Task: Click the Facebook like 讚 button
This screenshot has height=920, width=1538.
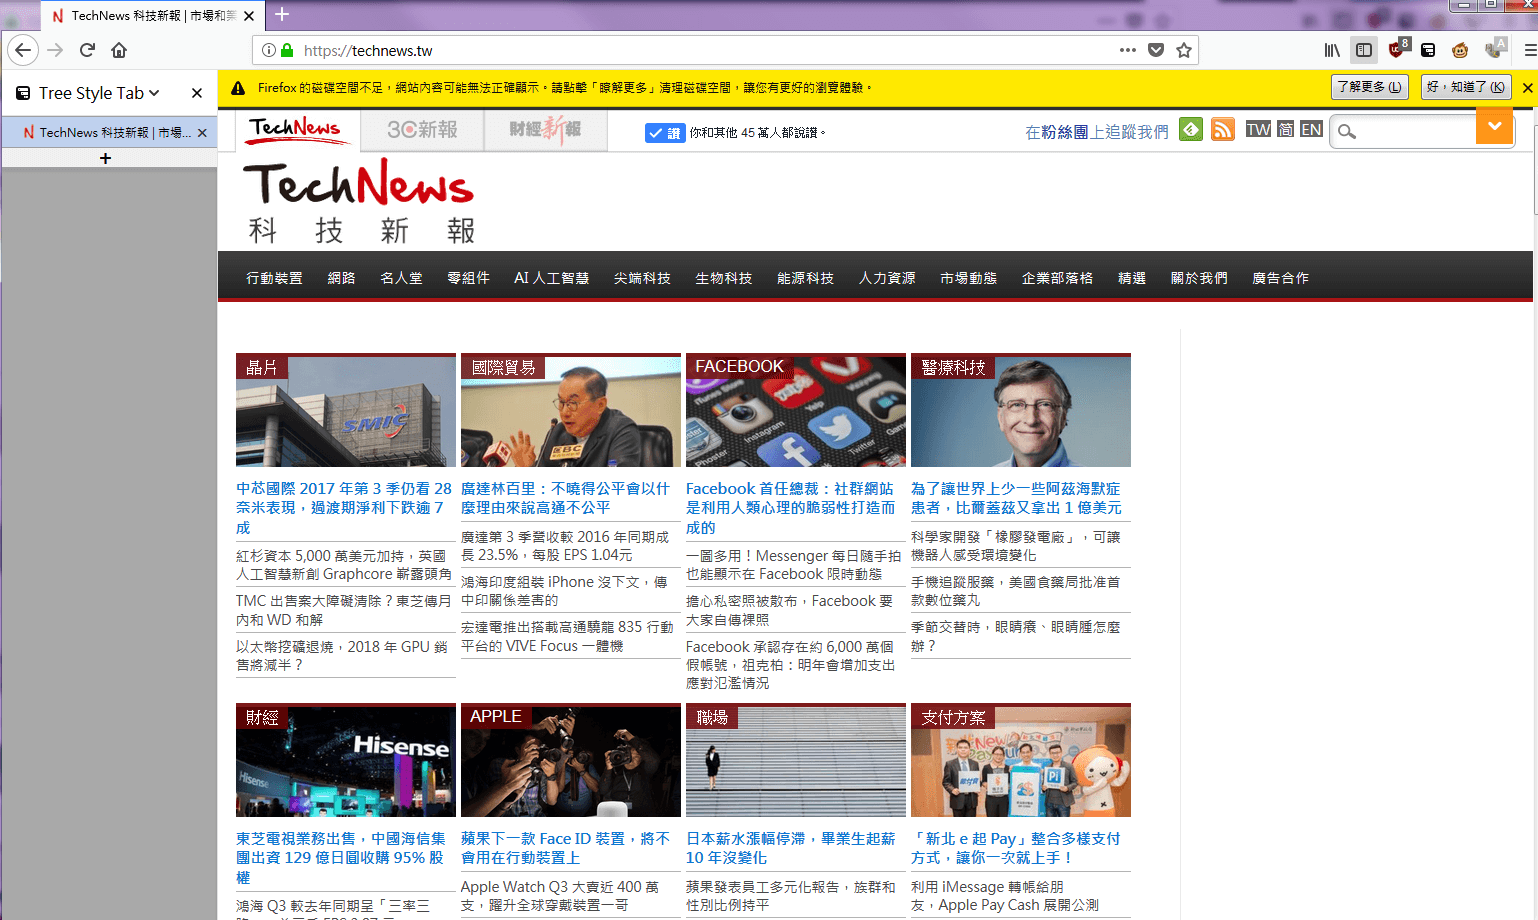Action: pos(665,132)
